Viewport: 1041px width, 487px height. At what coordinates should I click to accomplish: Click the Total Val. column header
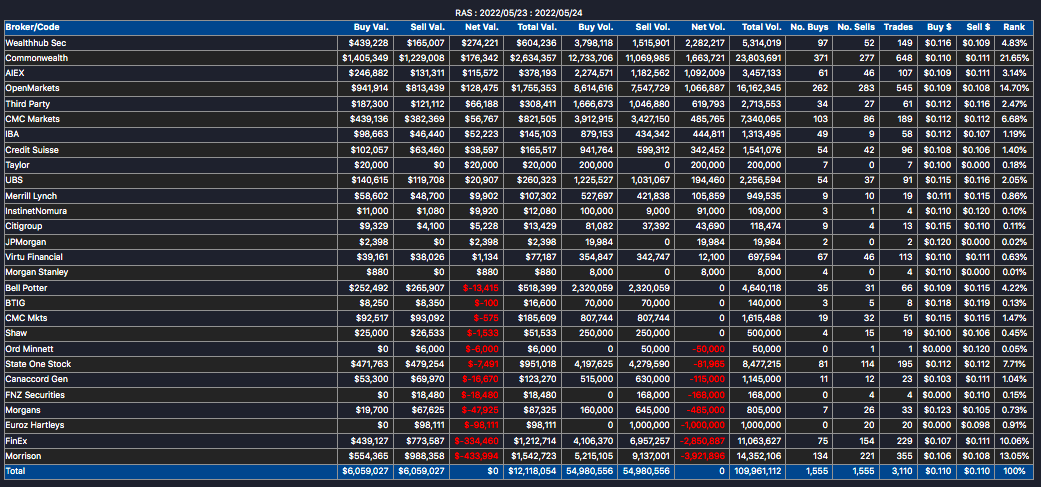(536, 27)
